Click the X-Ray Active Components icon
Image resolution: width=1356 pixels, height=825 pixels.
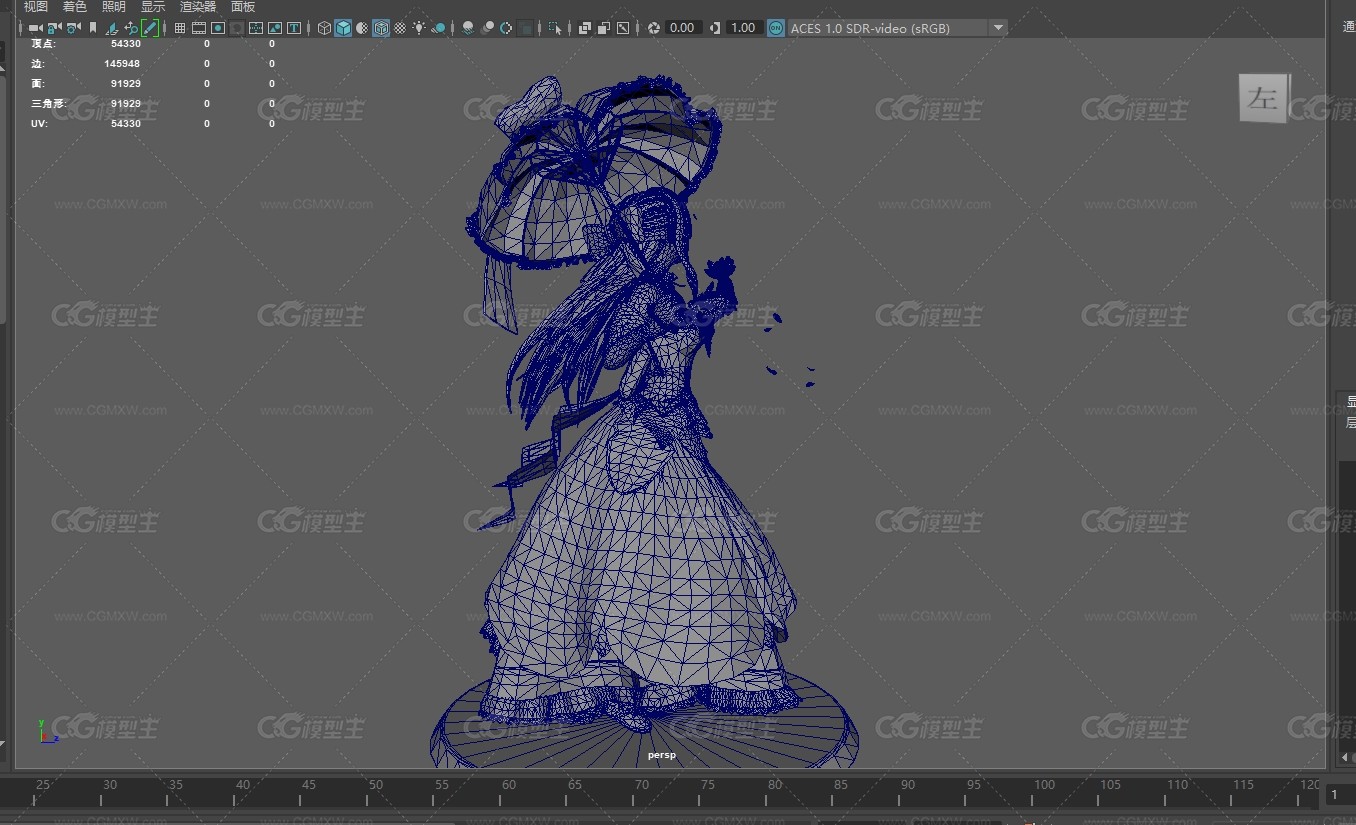pyautogui.click(x=603, y=28)
